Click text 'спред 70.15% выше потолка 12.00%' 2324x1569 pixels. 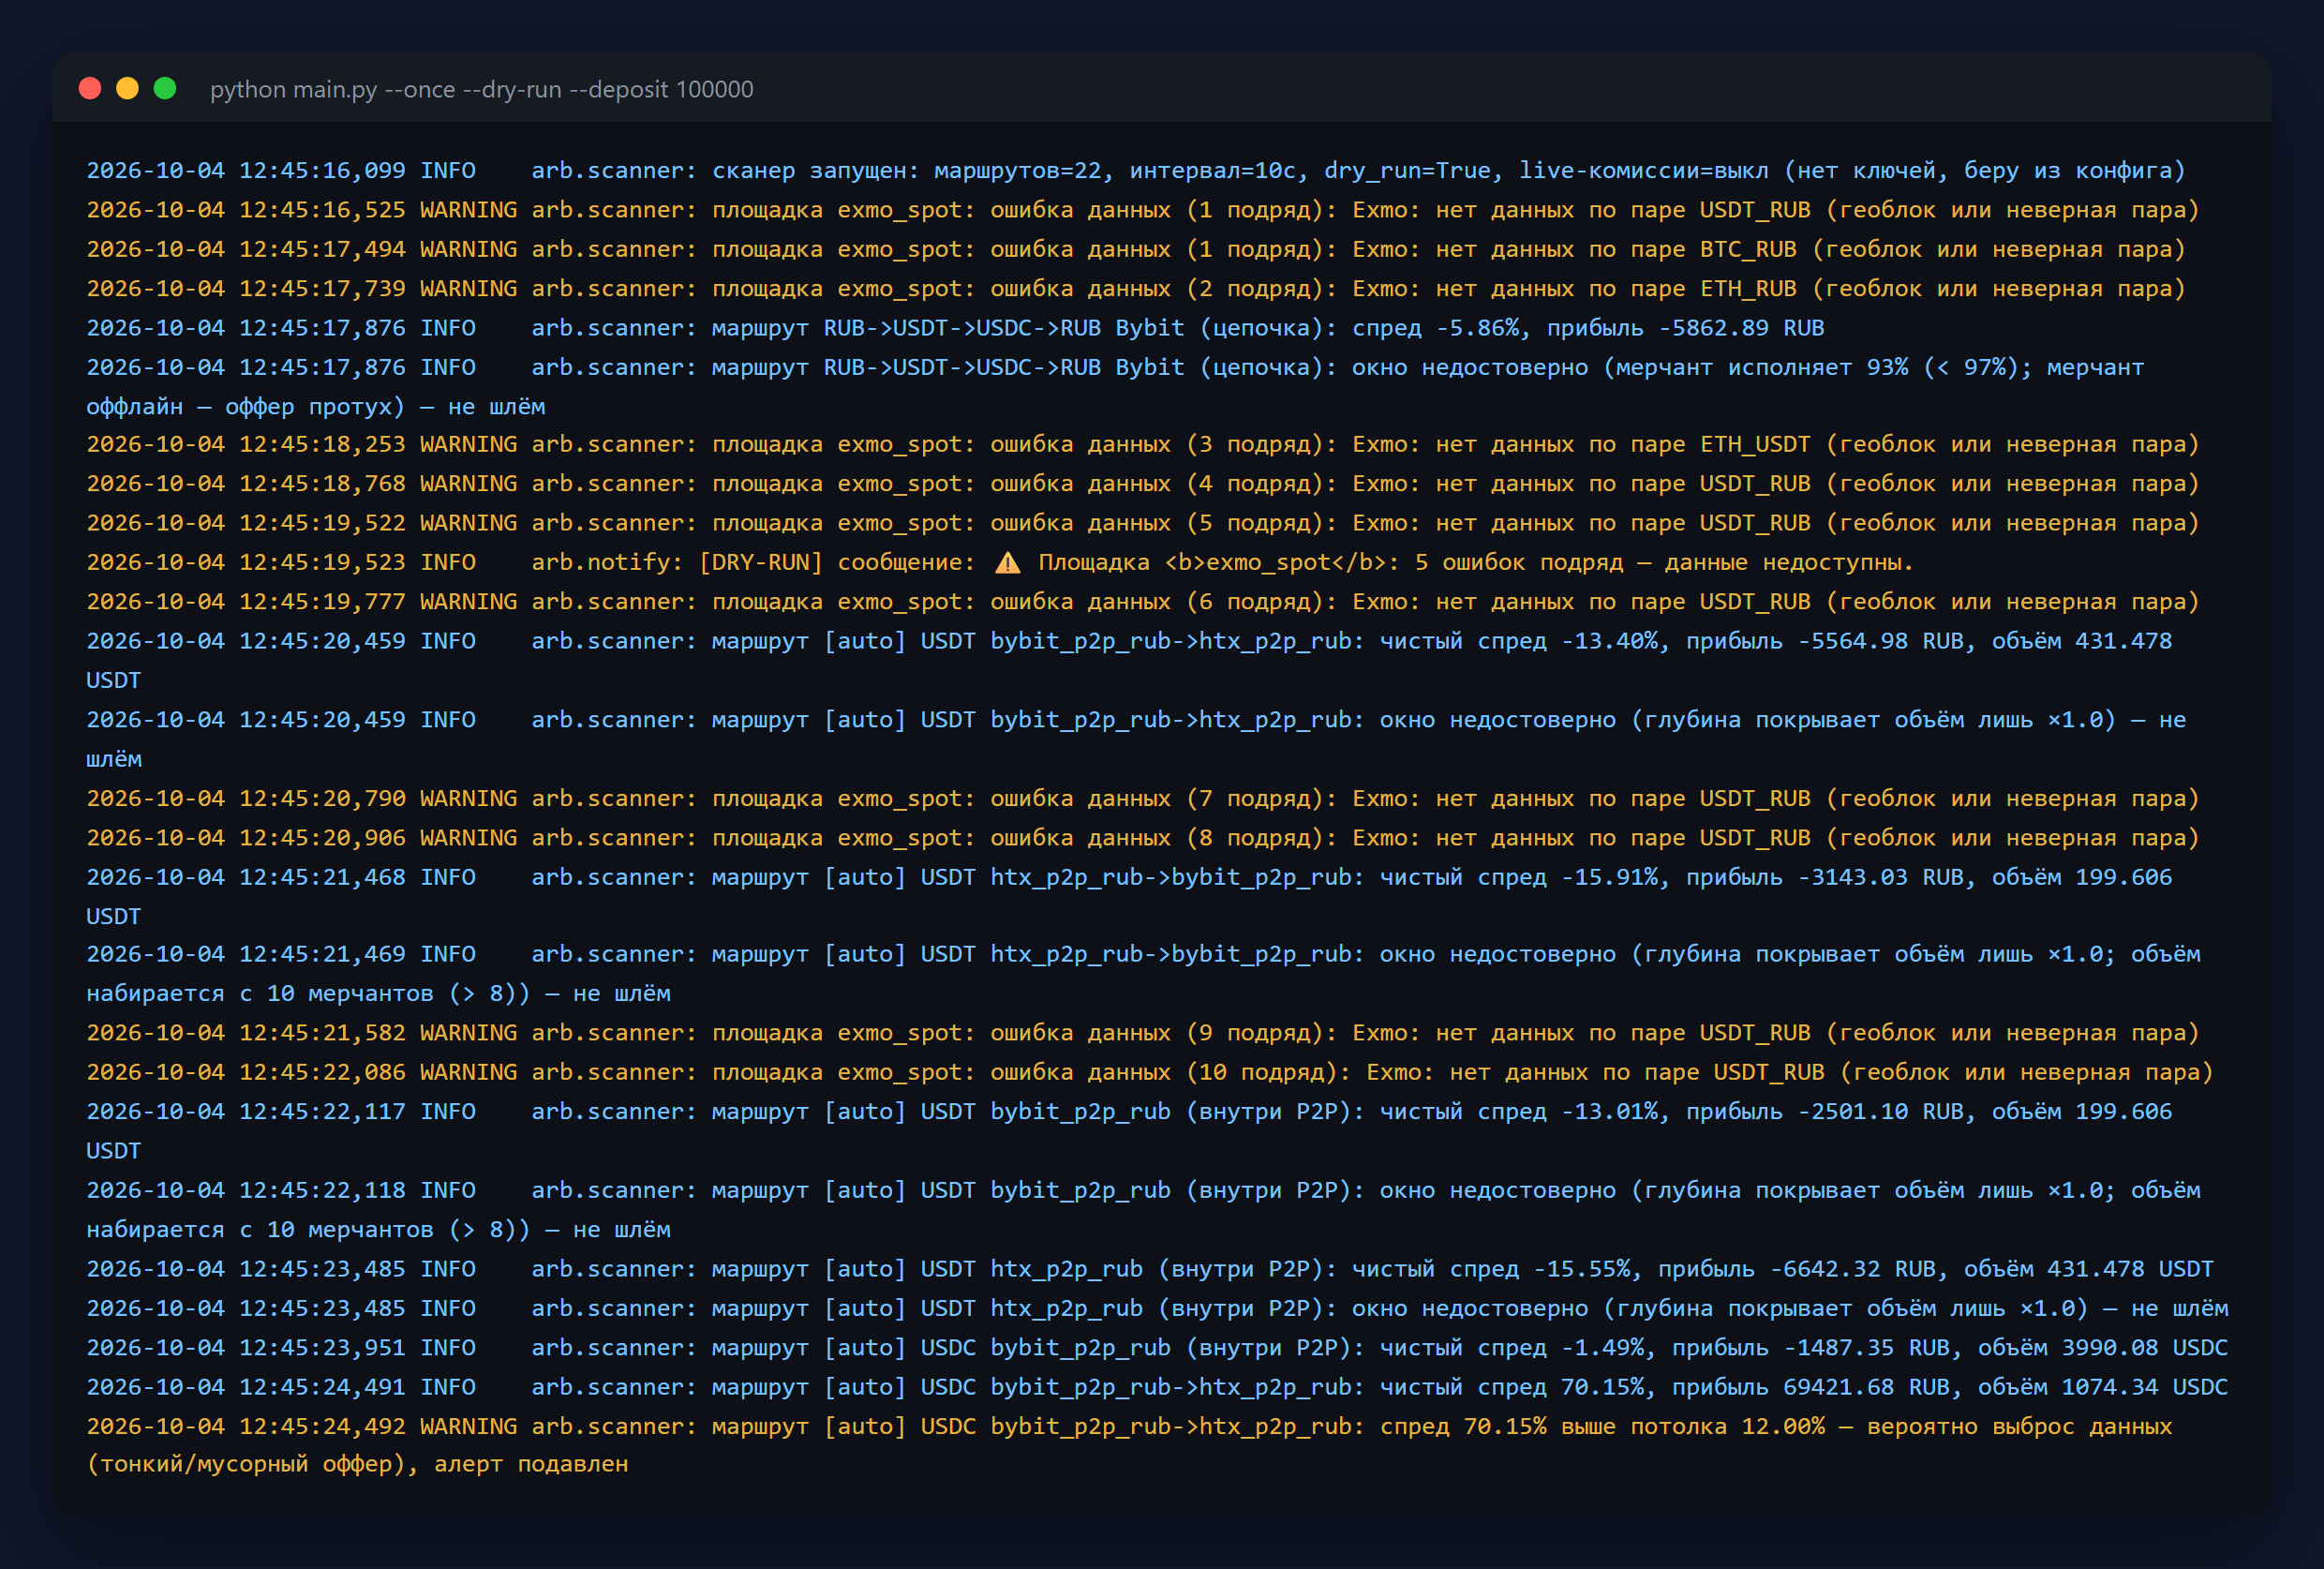(x=1602, y=1426)
